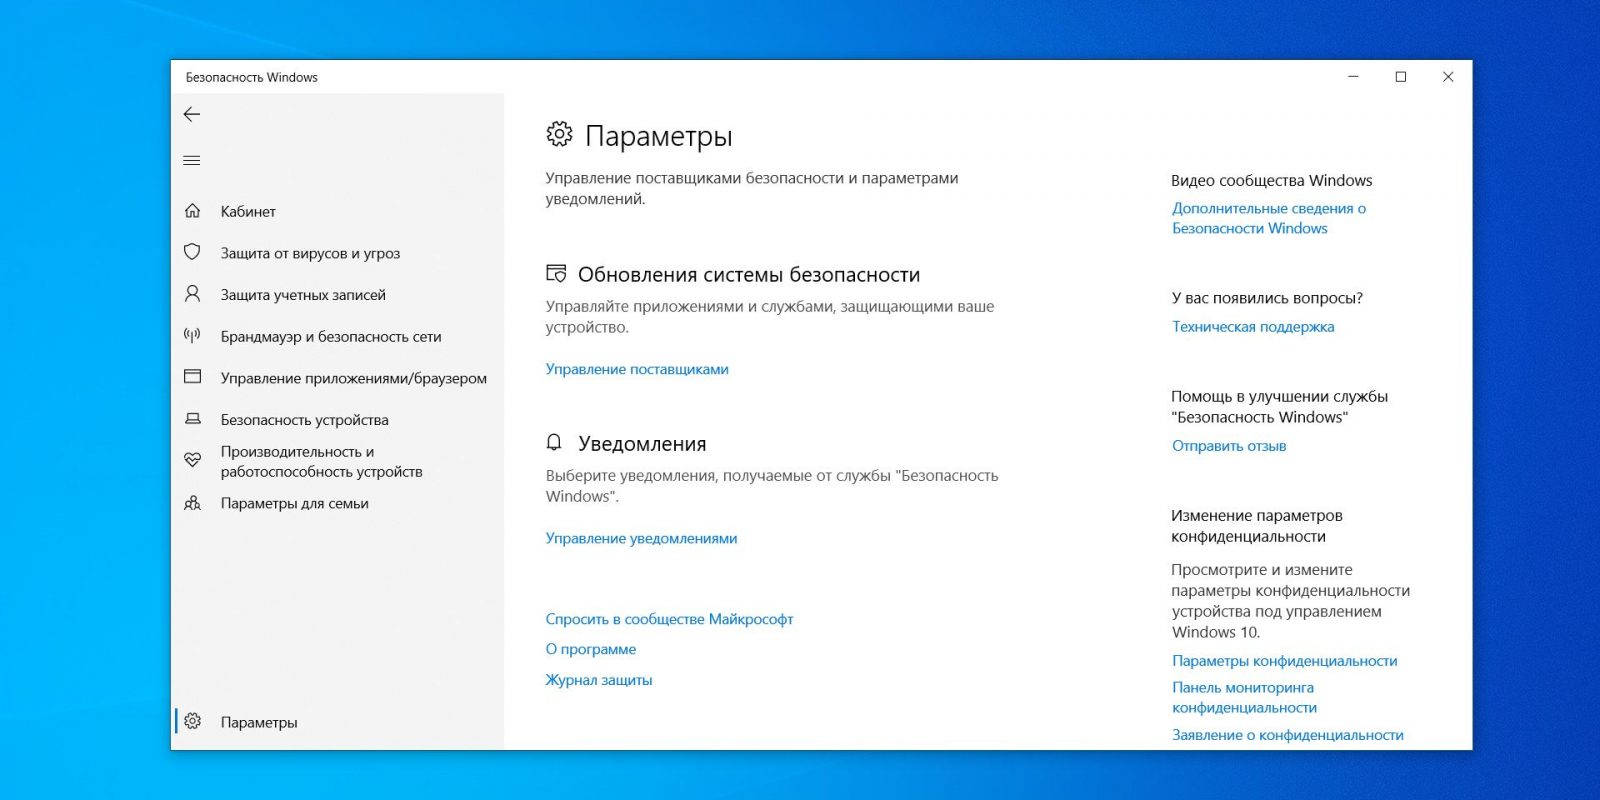Open Управление уведомлениями link

point(641,538)
